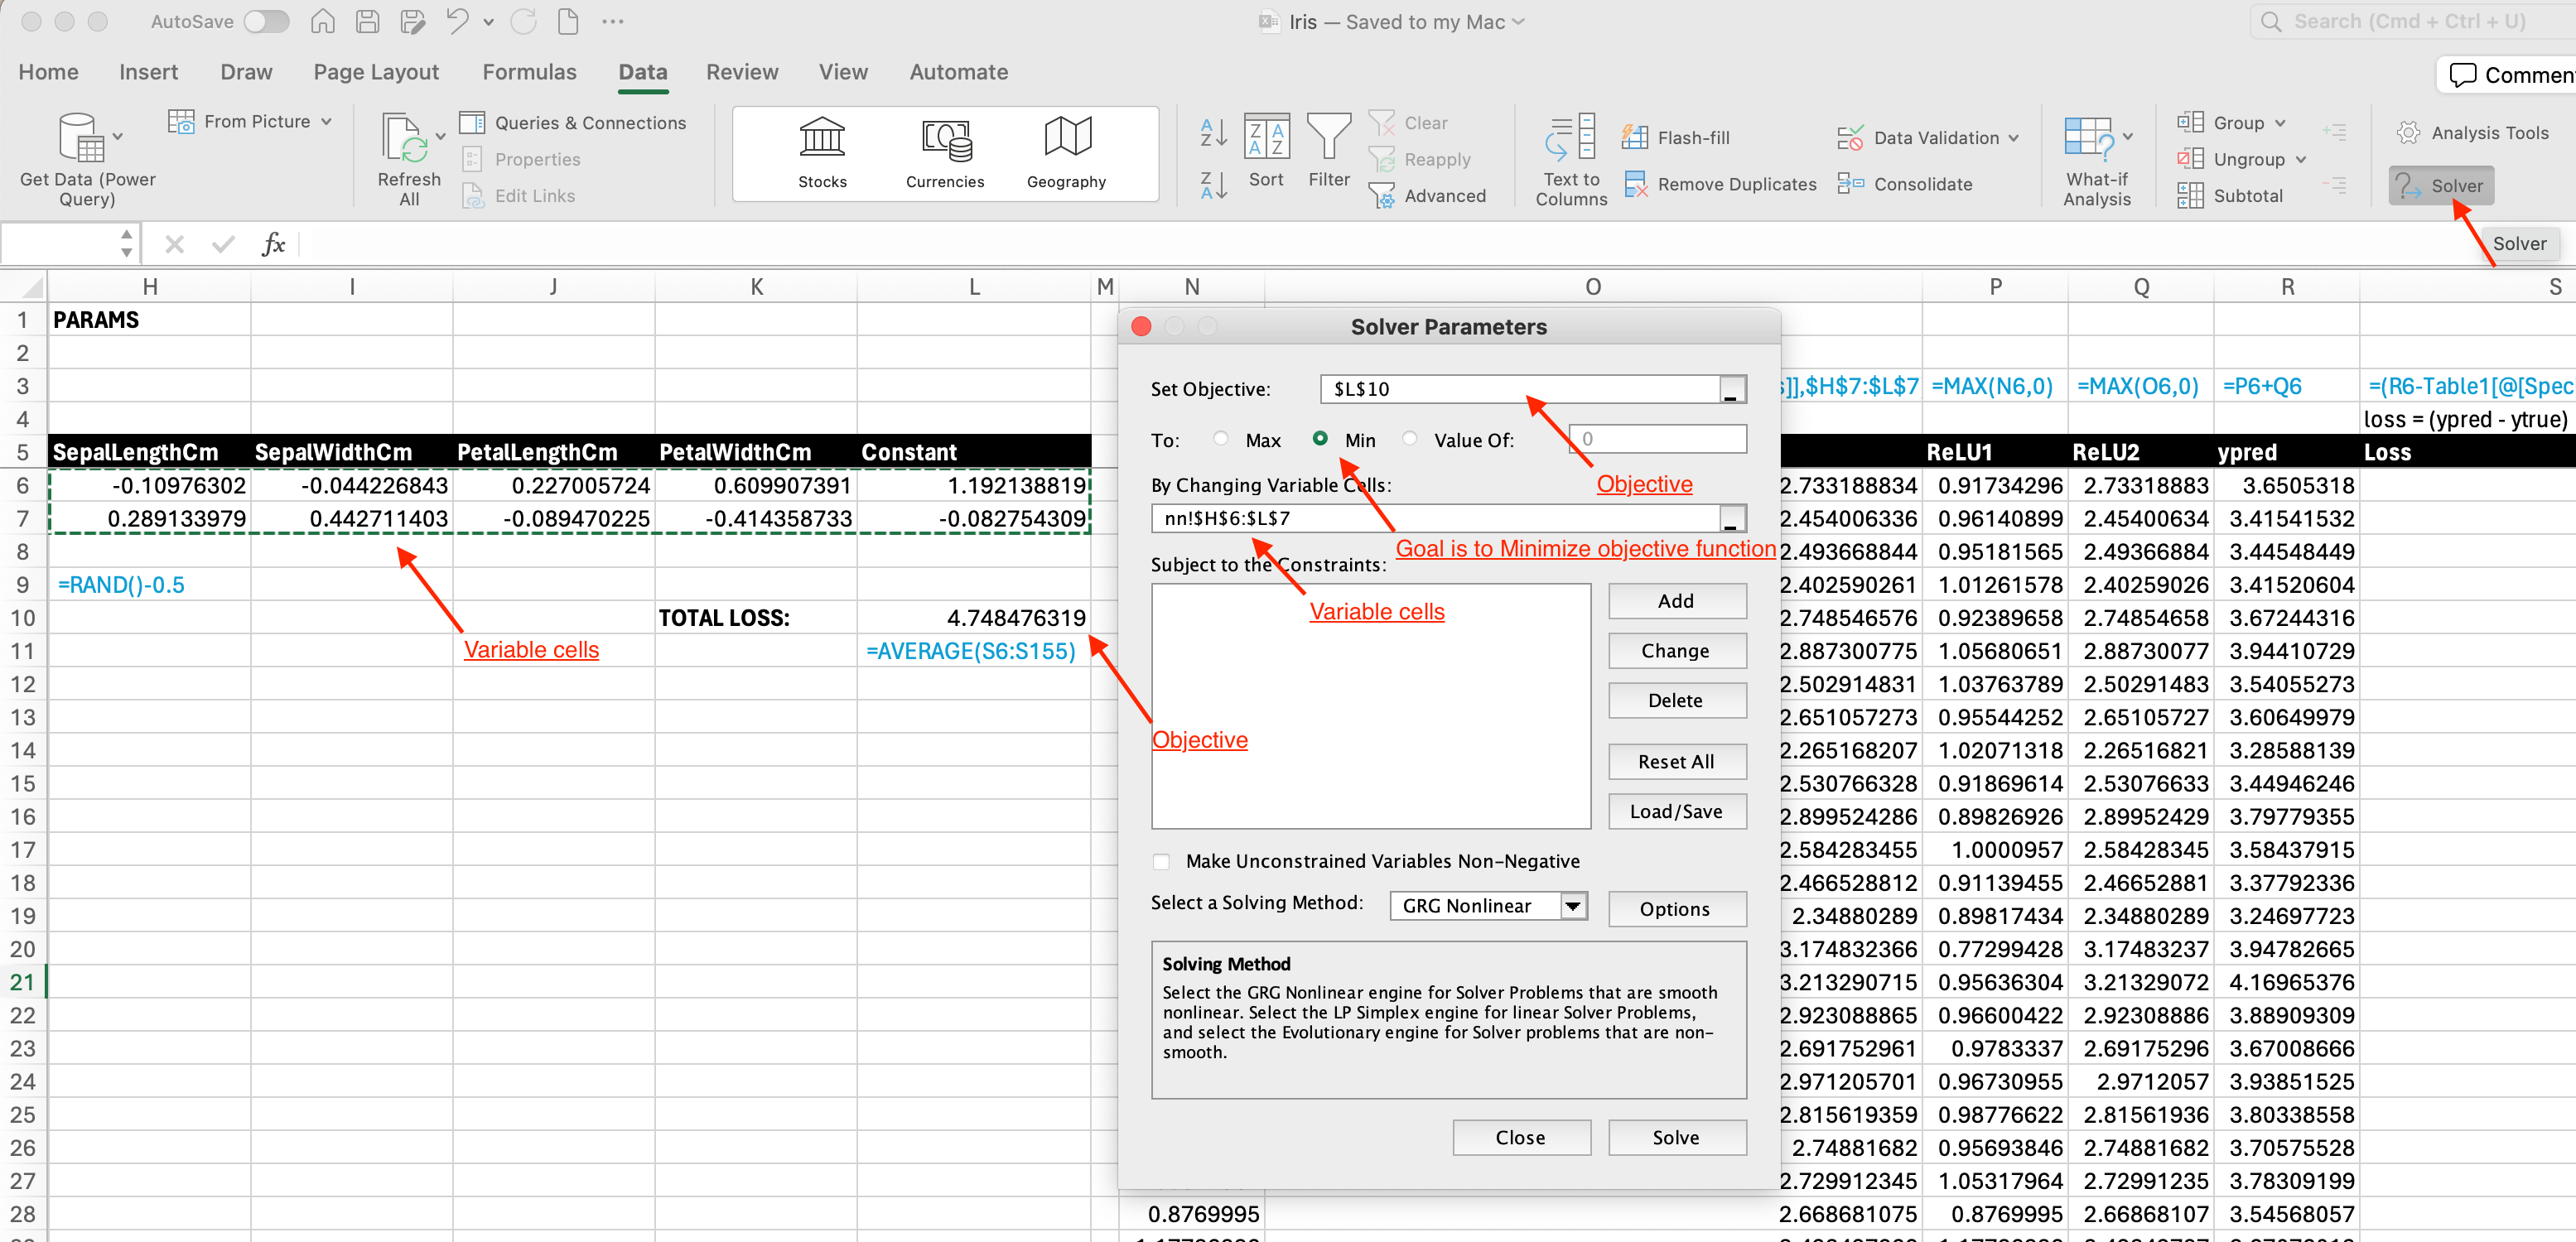This screenshot has height=1242, width=2576.
Task: Open the Sort dialog
Action: (x=1266, y=151)
